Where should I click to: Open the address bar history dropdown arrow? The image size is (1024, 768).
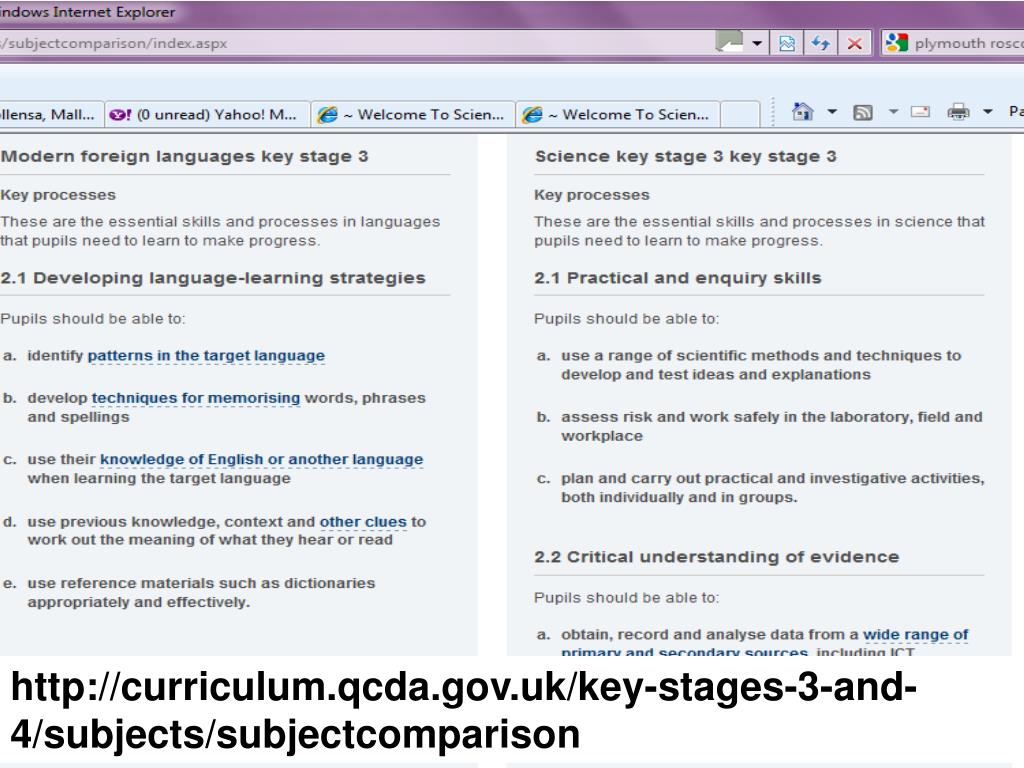click(x=757, y=44)
